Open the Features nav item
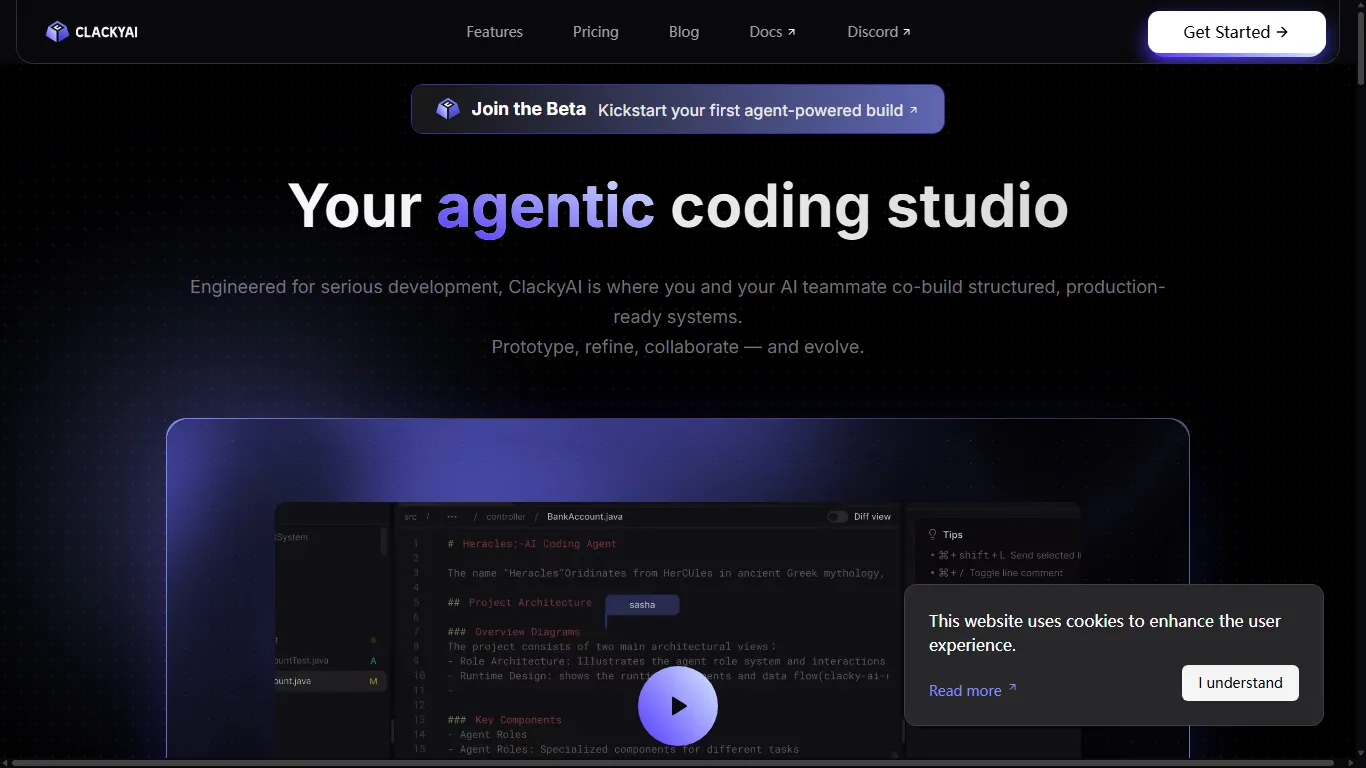The image size is (1366, 768). pos(494,32)
